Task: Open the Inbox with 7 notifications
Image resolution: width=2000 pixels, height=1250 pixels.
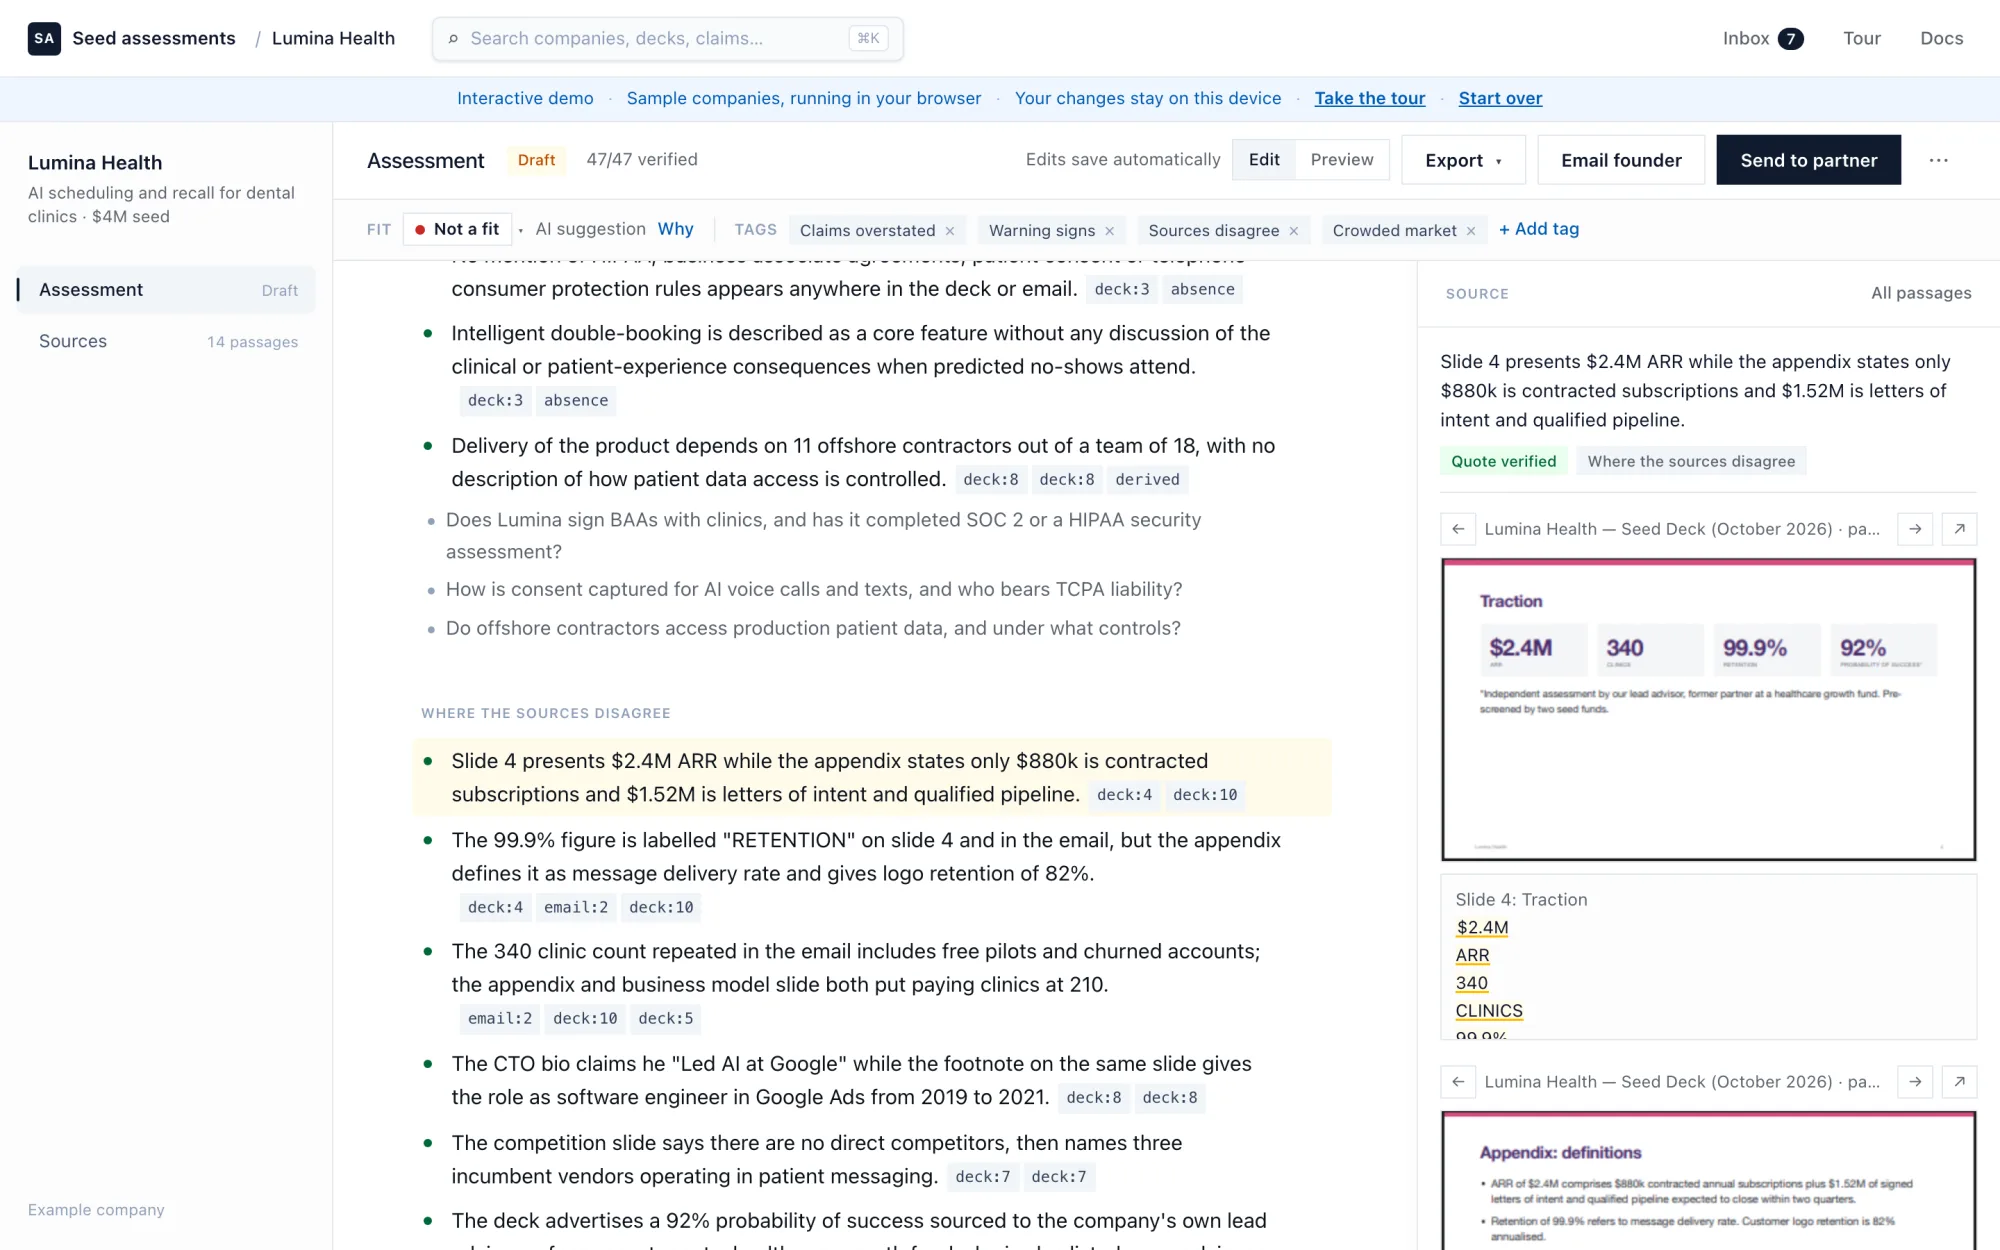Action: 1762,38
